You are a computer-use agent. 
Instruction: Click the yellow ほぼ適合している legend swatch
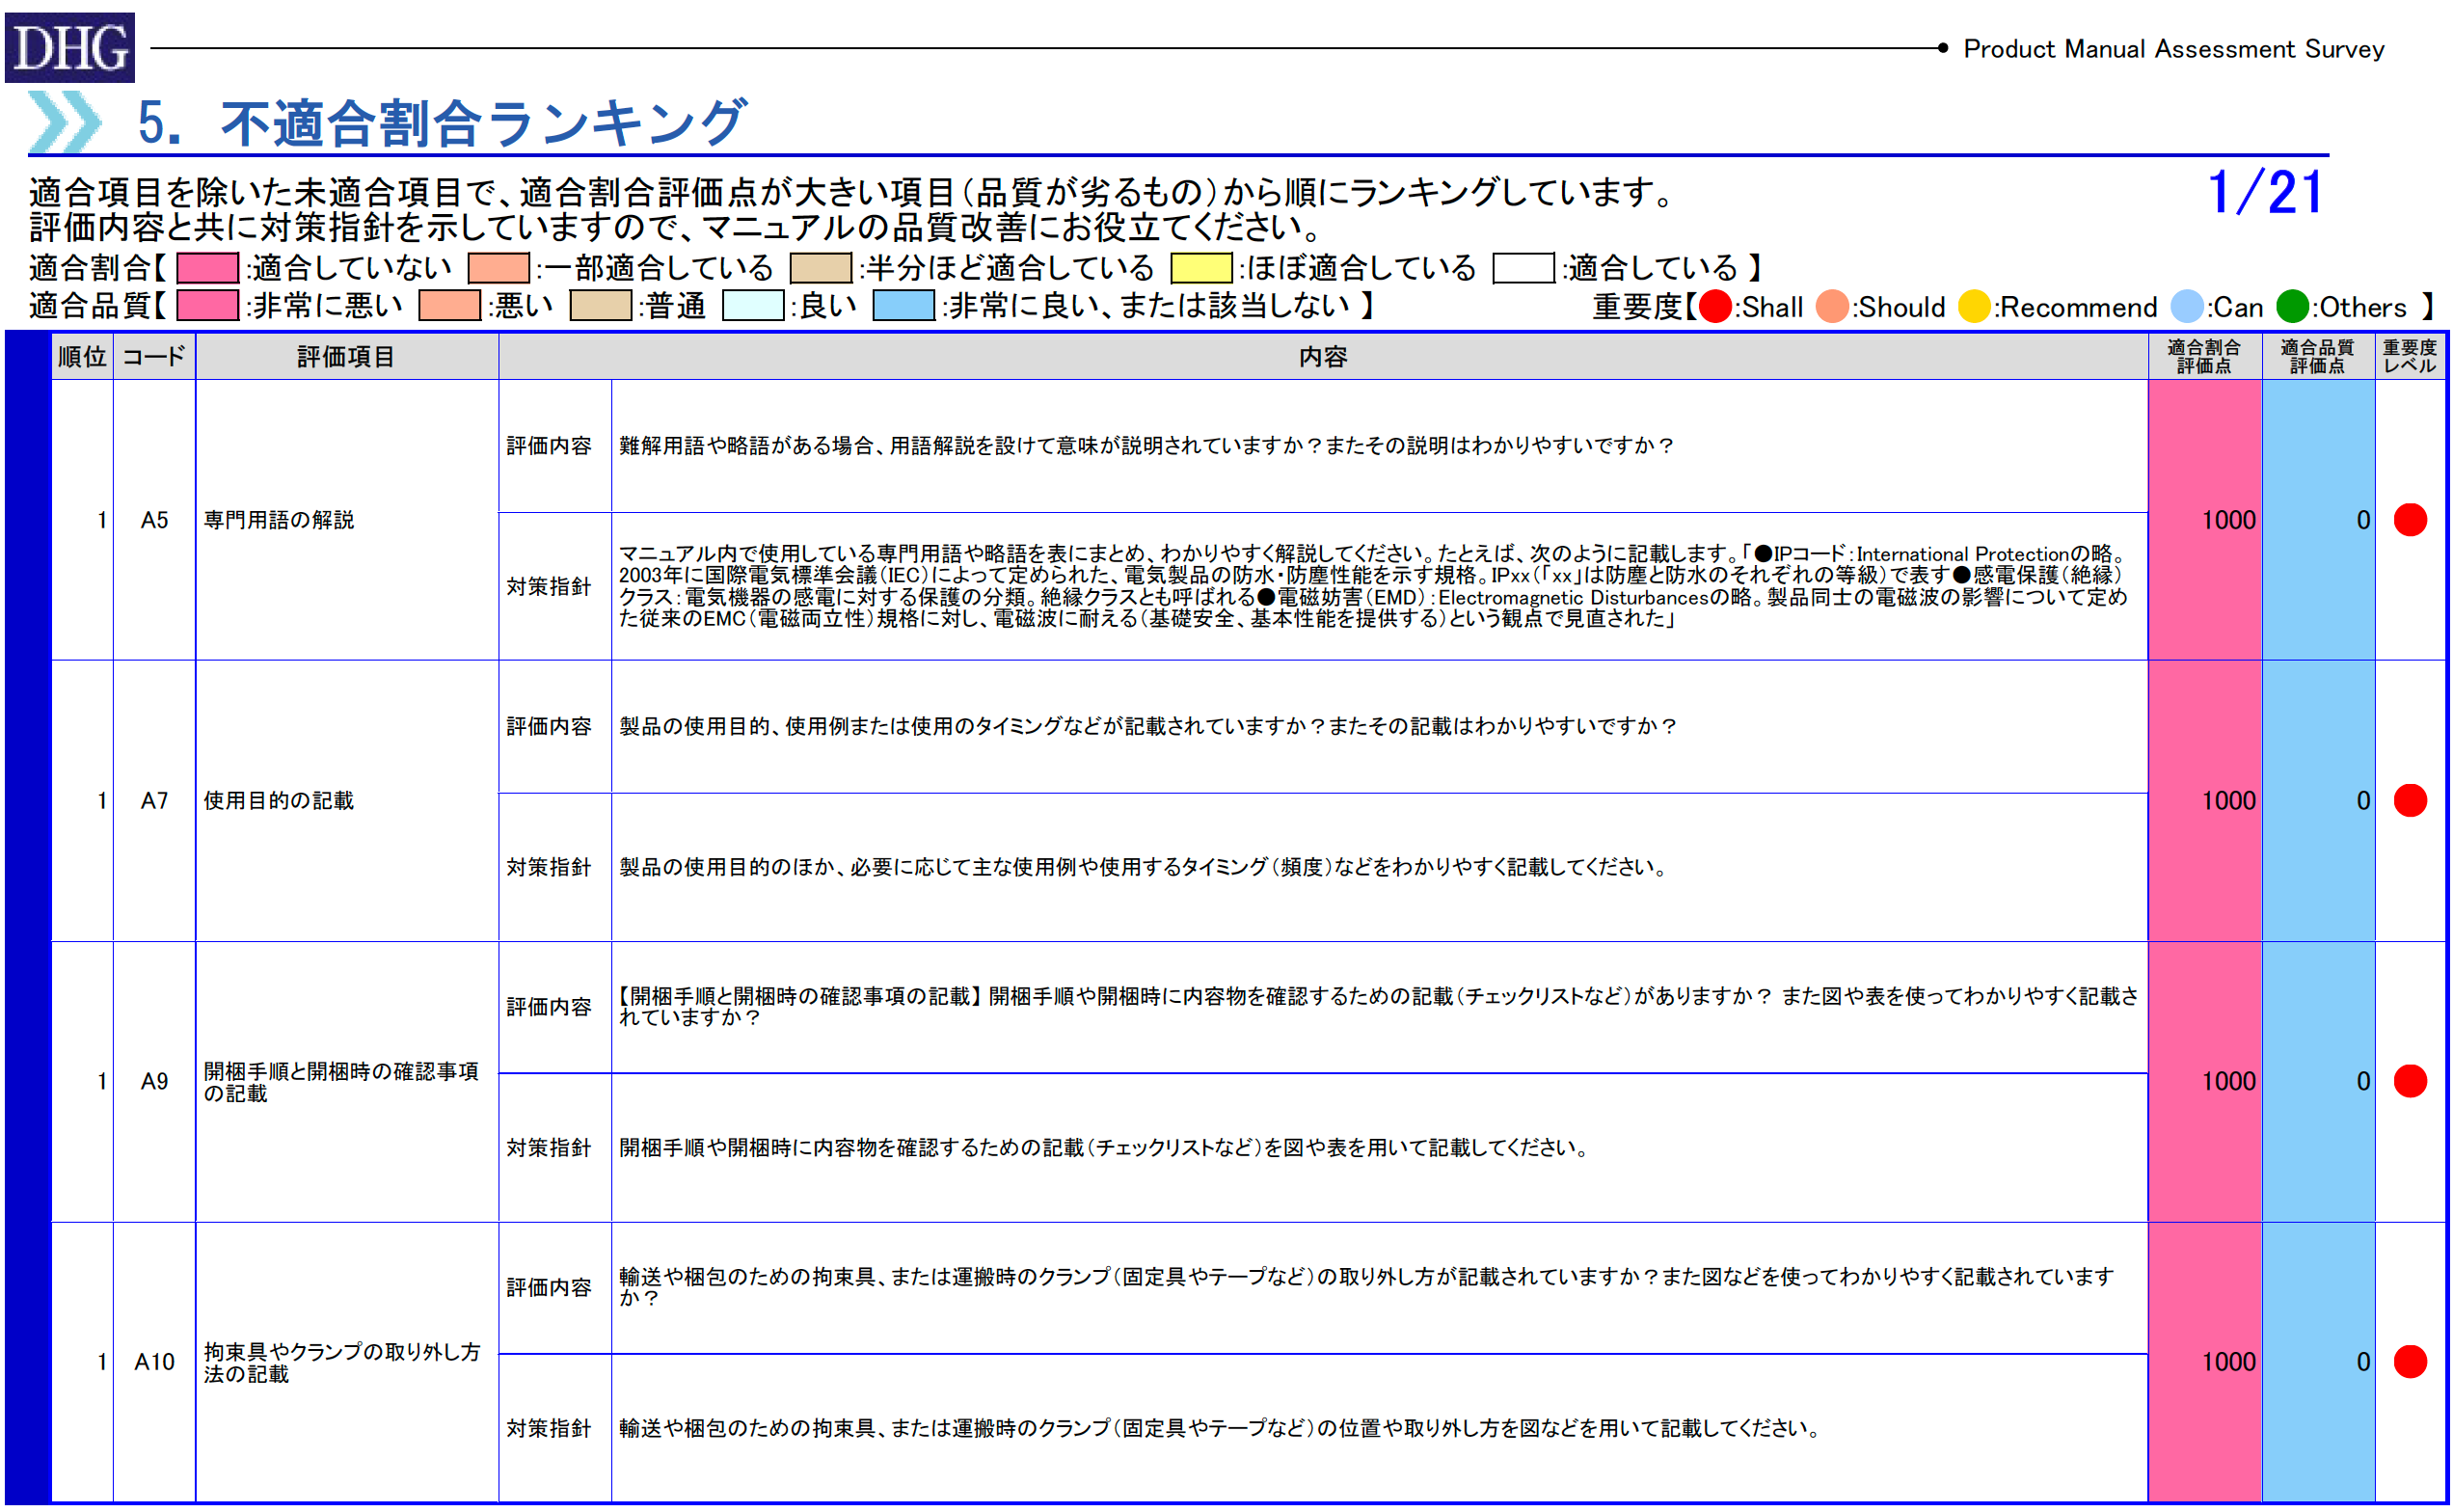click(1200, 268)
